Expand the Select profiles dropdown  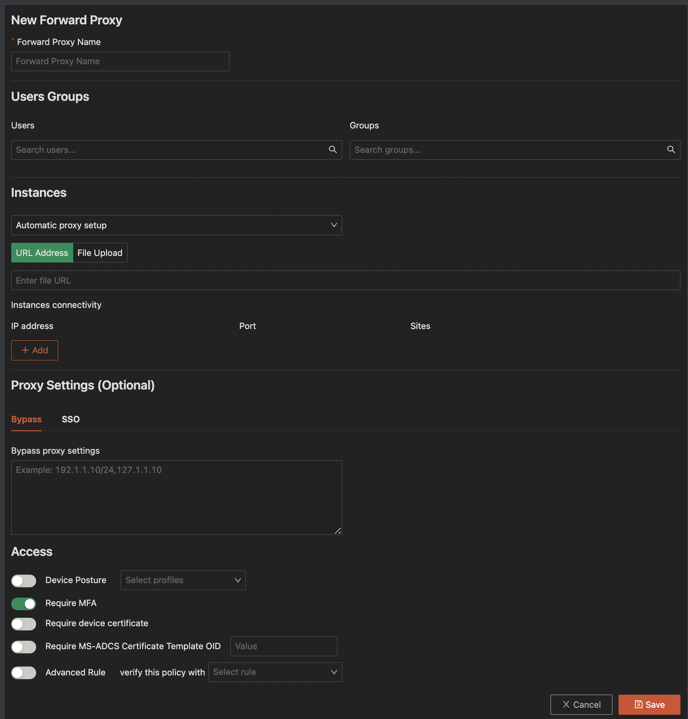click(183, 580)
